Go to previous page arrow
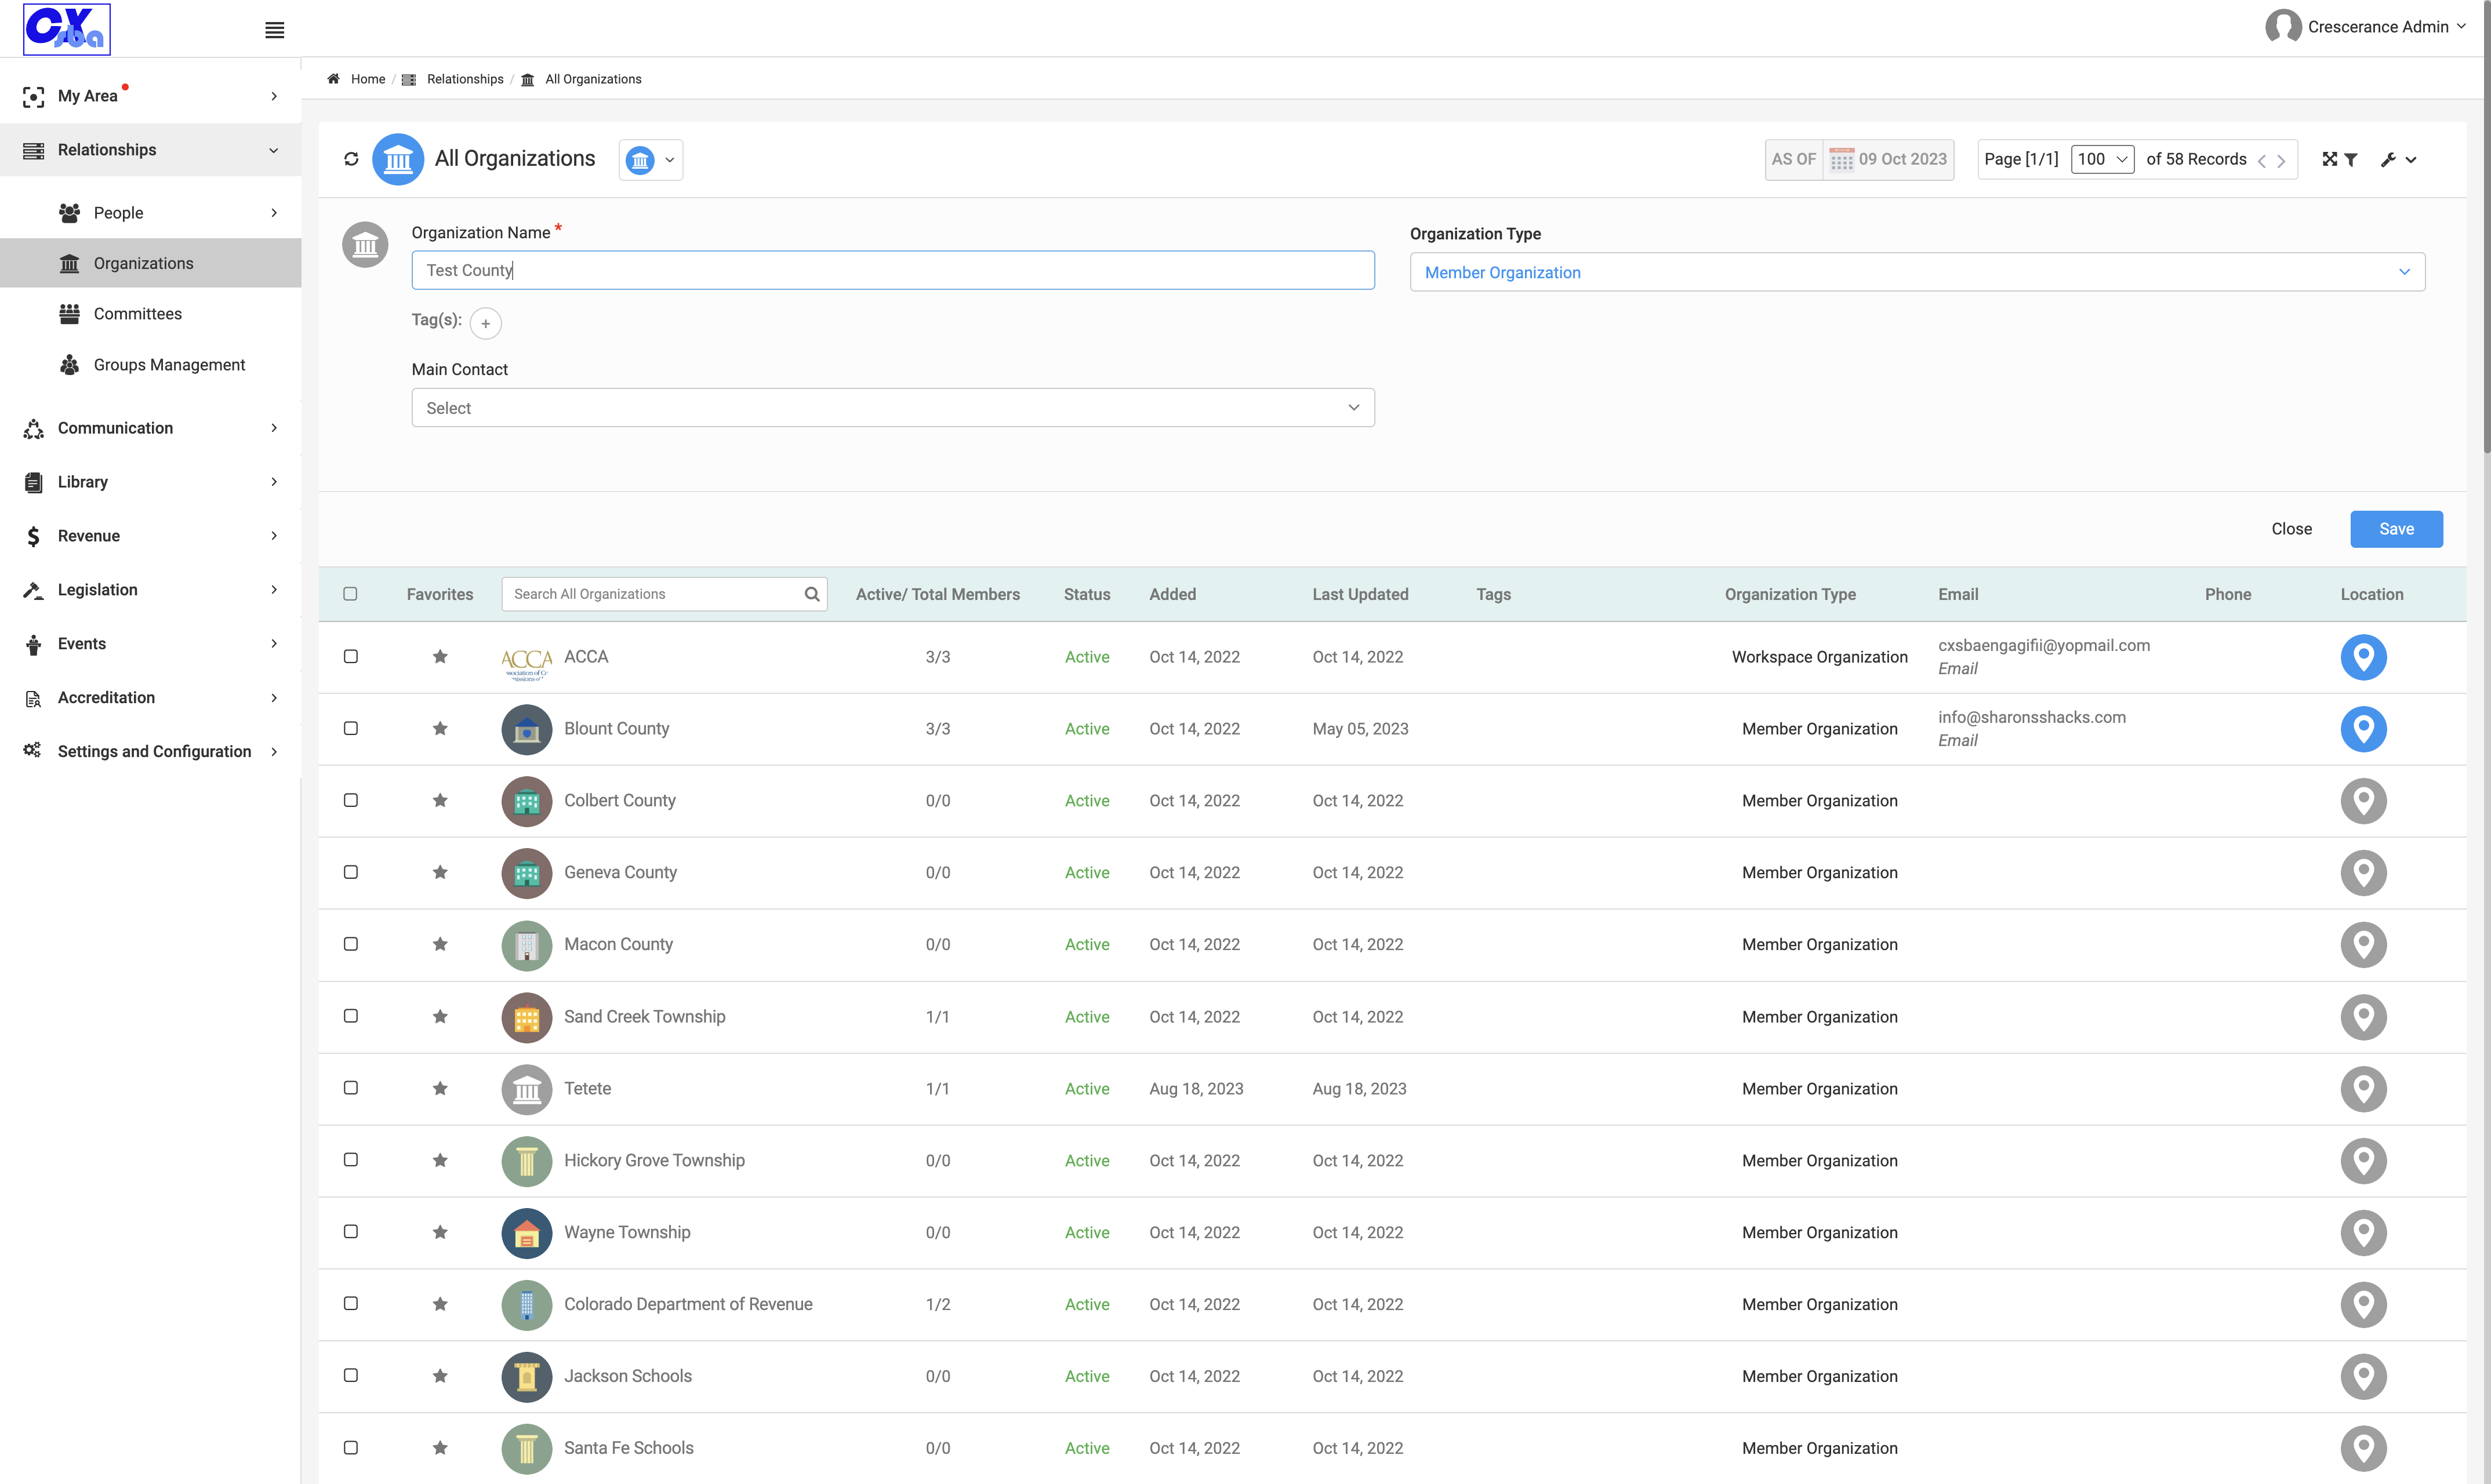The image size is (2491, 1484). click(2262, 161)
